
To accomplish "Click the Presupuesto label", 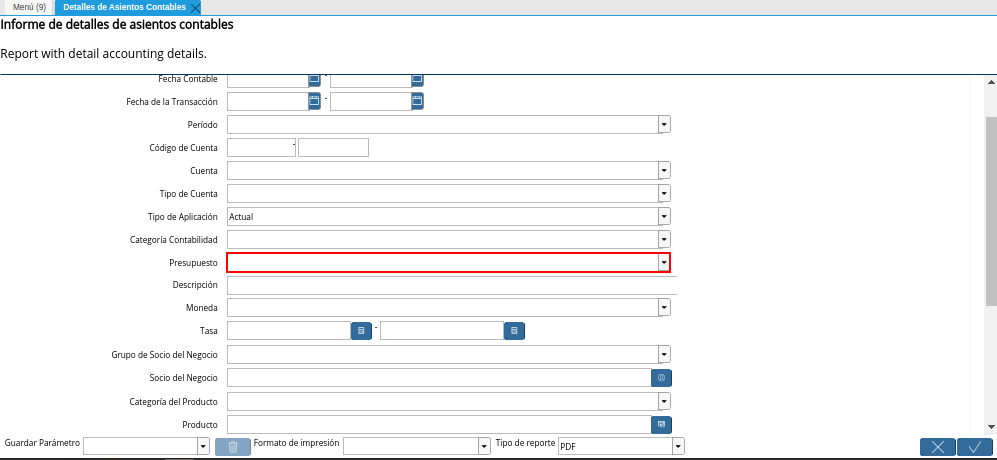I will click(193, 262).
